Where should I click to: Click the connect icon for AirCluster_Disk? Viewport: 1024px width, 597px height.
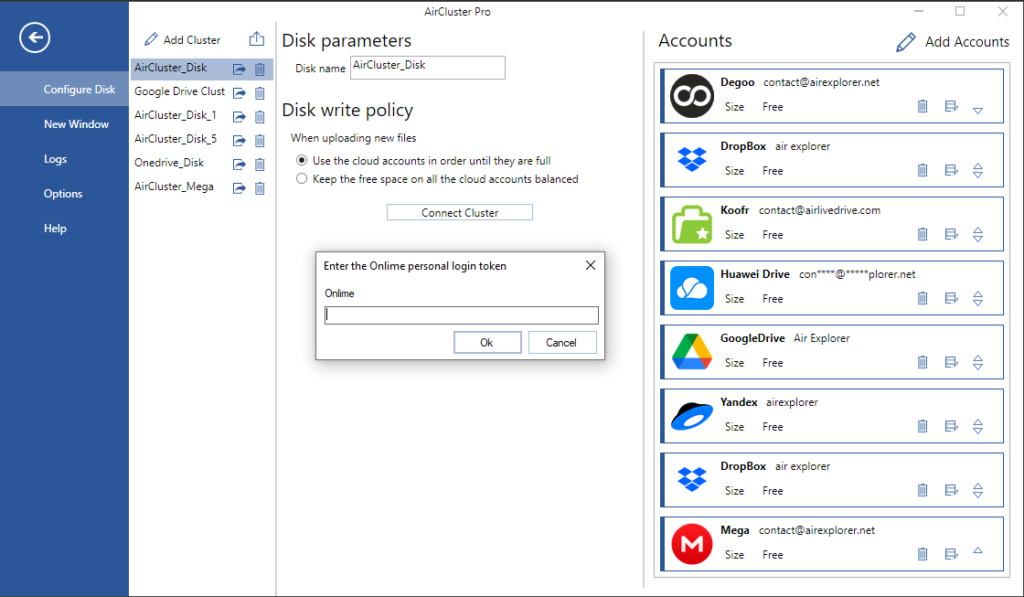(240, 69)
